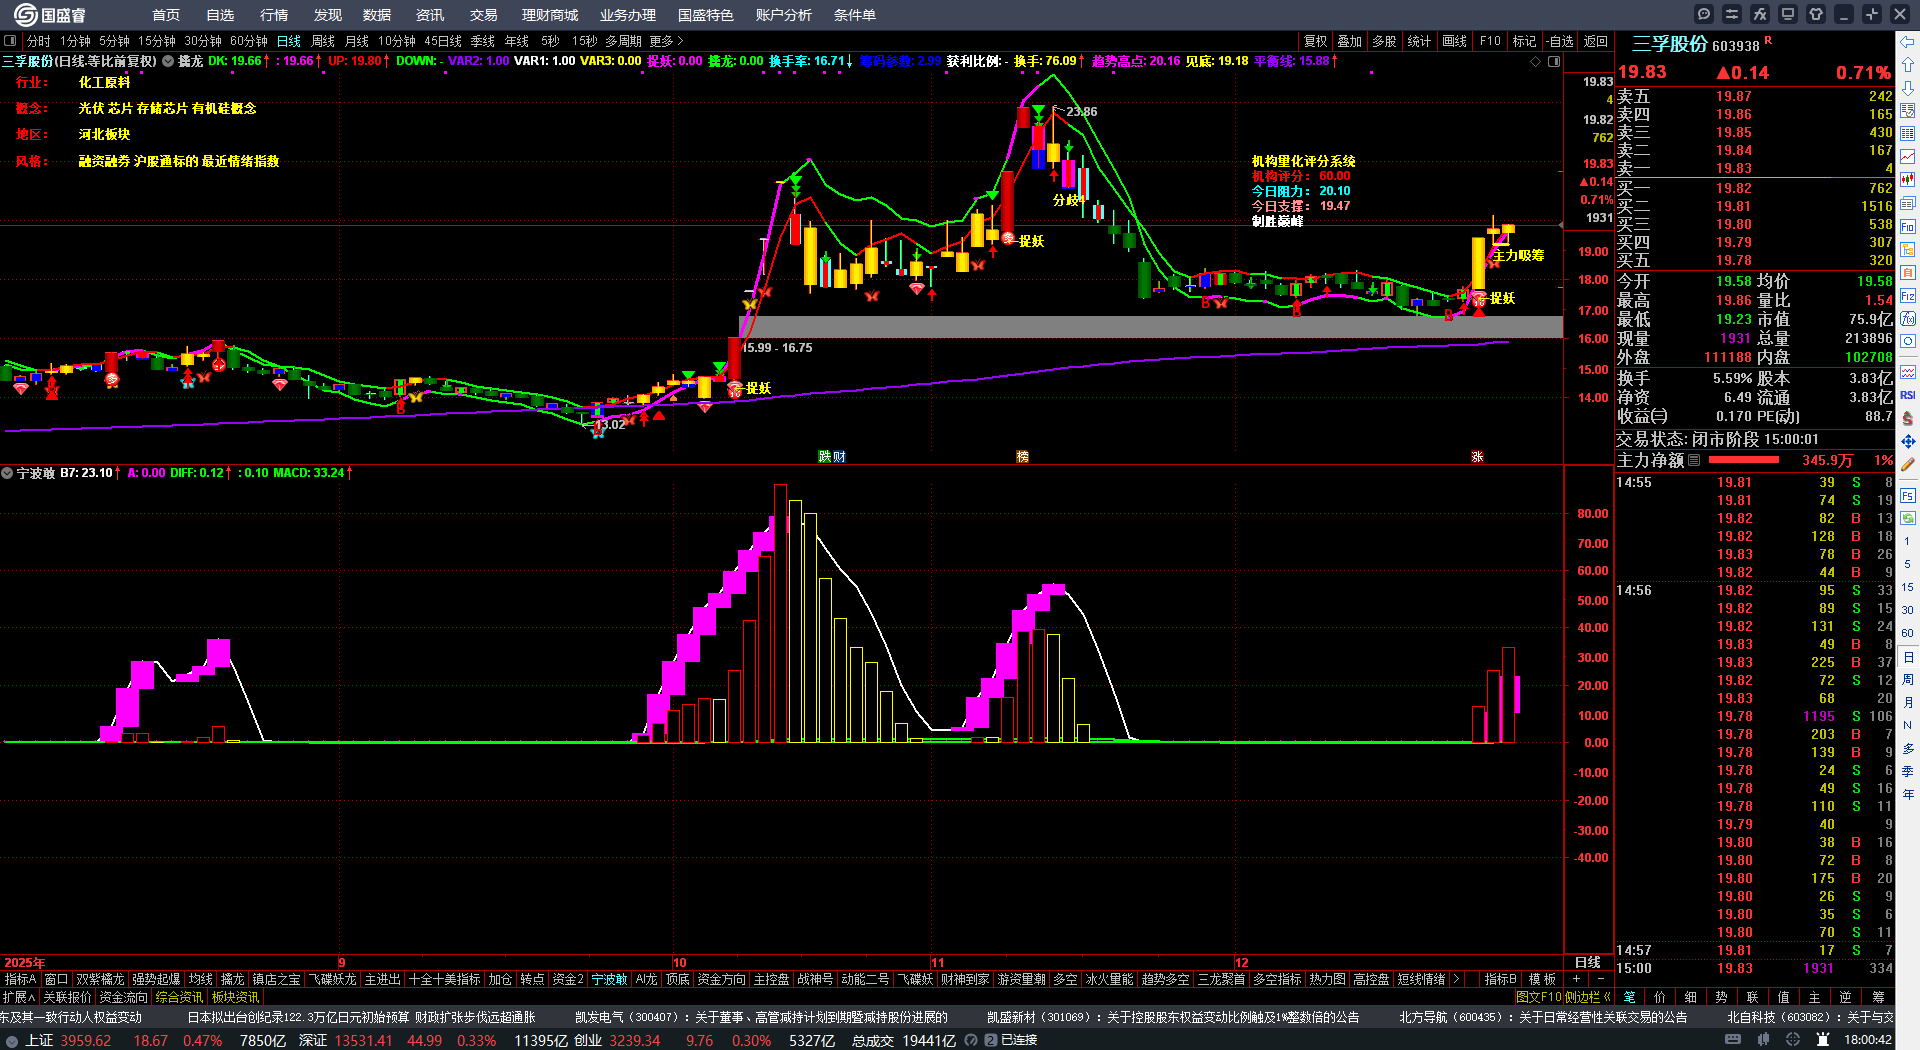
Task: Open the 指标B indicator group
Action: (x=1500, y=979)
